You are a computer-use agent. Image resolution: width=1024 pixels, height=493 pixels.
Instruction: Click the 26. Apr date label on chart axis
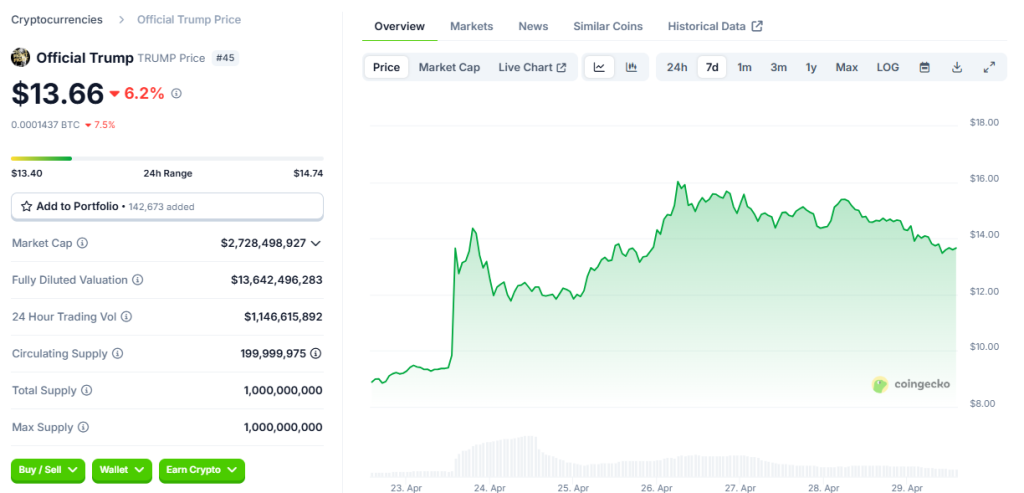point(657,488)
